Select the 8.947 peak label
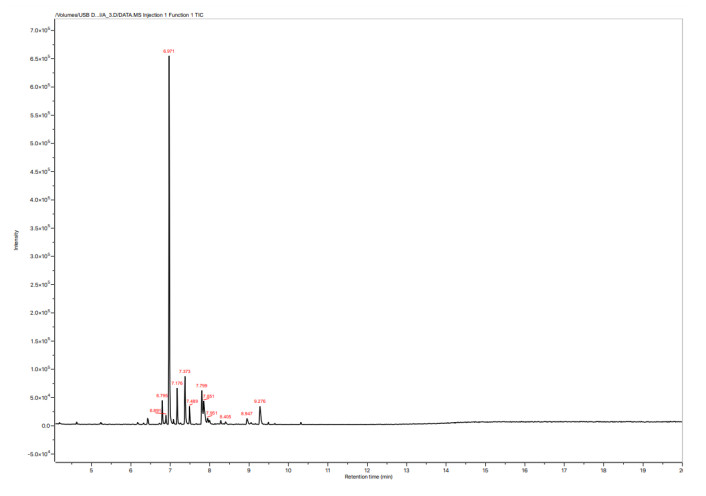This screenshot has width=706, height=496. (247, 413)
